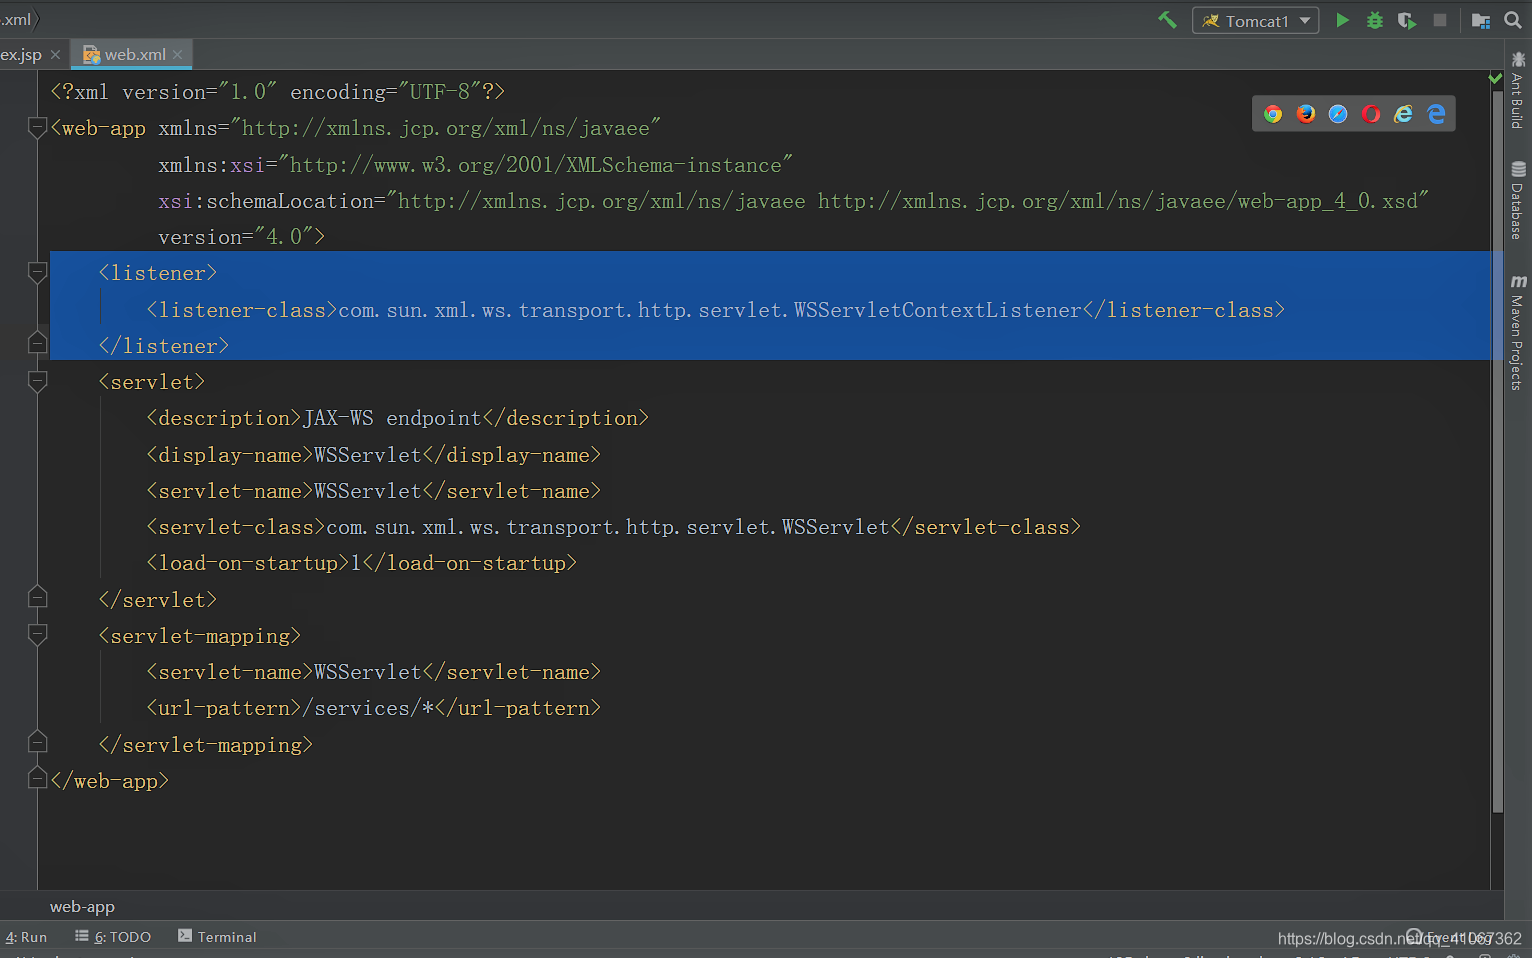Image resolution: width=1532 pixels, height=958 pixels.
Task: Open the Project Structure icon
Action: click(1481, 20)
